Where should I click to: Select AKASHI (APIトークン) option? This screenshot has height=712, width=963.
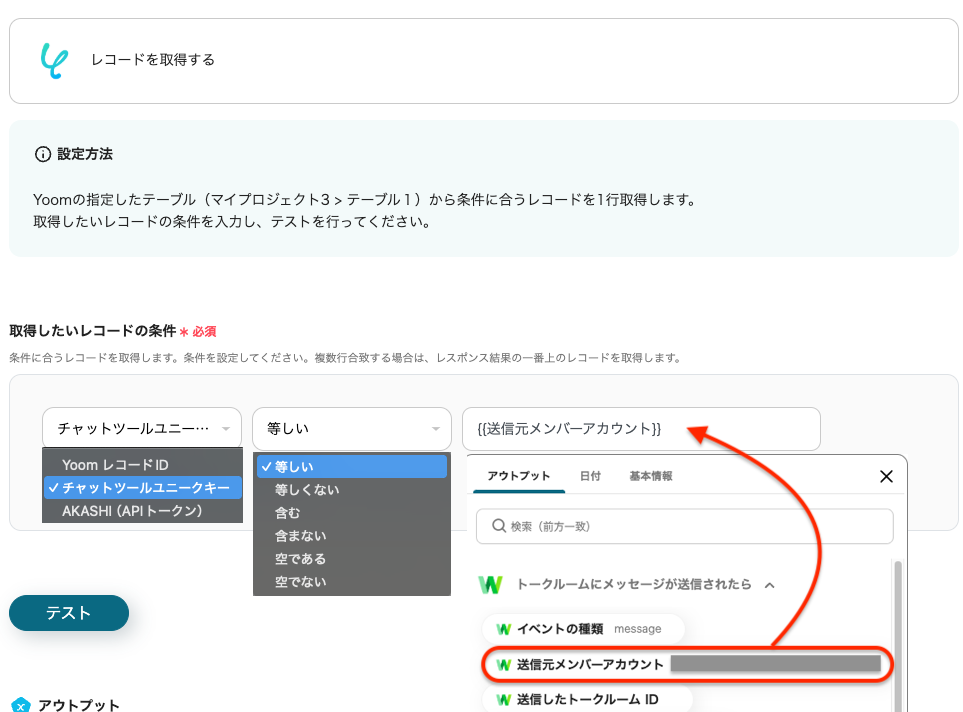click(x=132, y=511)
